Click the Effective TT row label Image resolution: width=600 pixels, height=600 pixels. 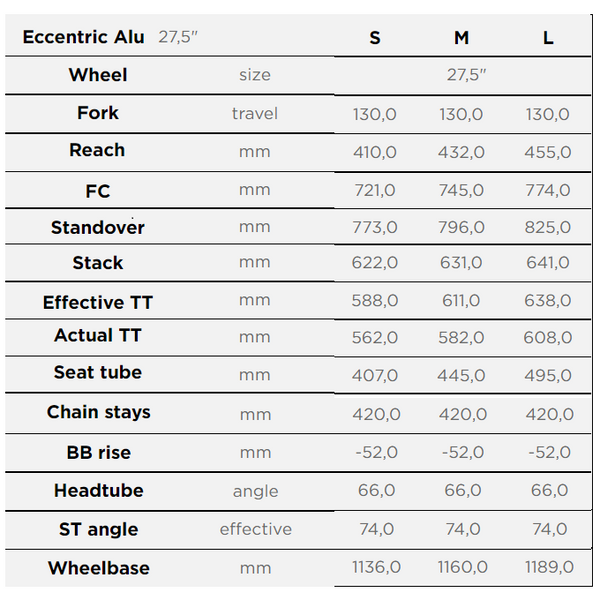tap(98, 302)
